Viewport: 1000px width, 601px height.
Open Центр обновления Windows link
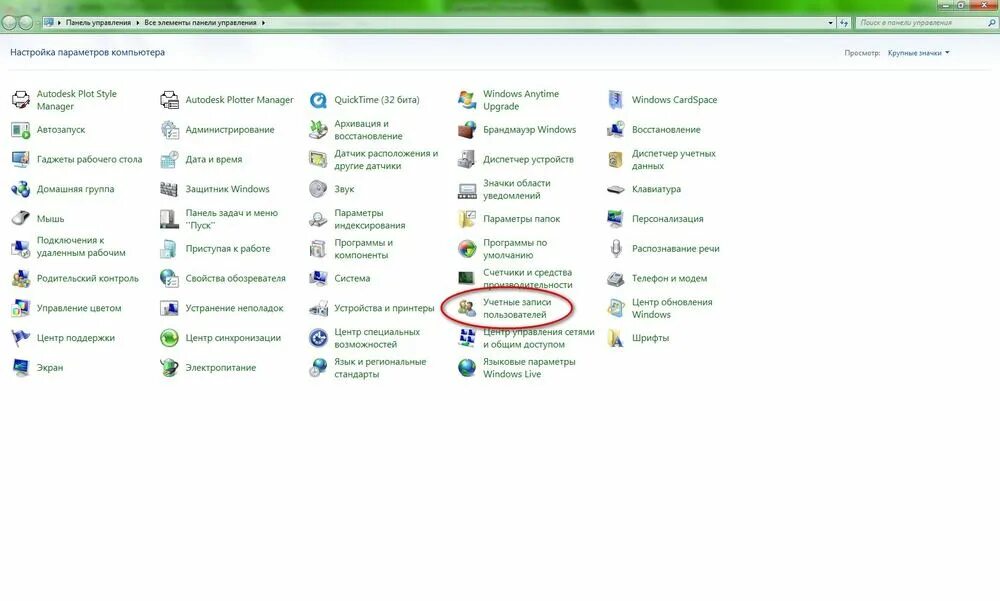tap(672, 308)
